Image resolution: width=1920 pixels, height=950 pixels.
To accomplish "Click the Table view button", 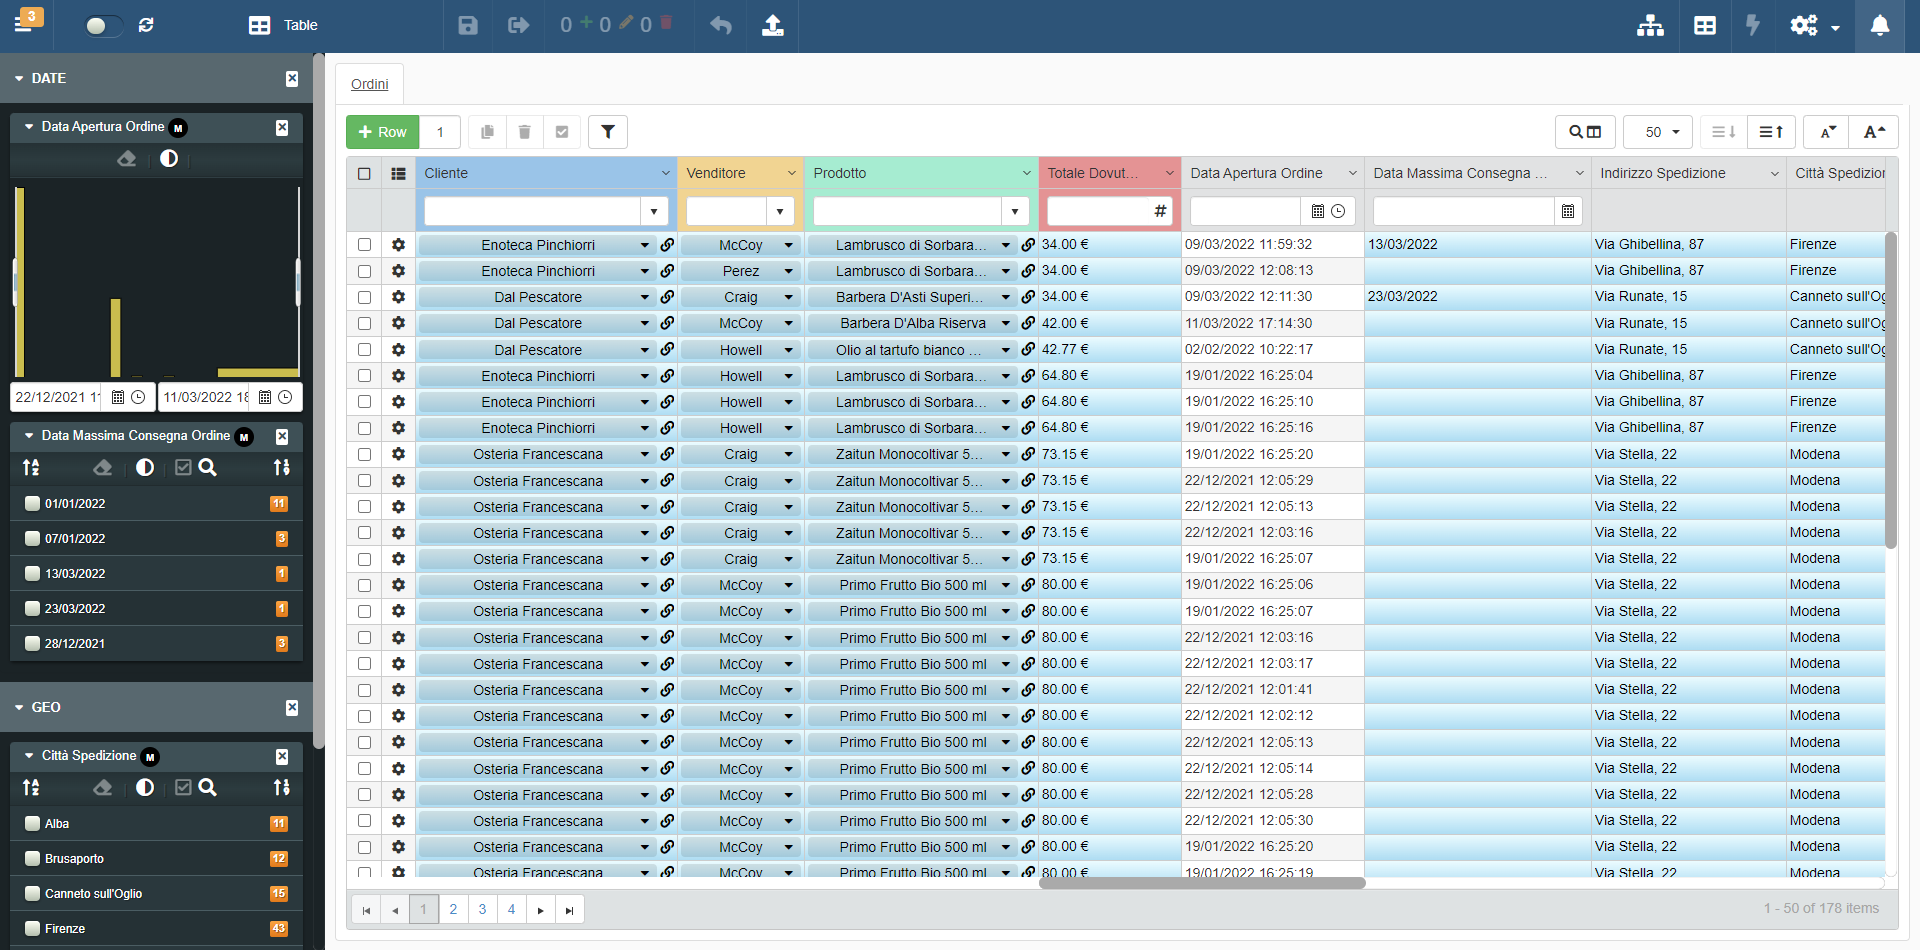I will 283,25.
